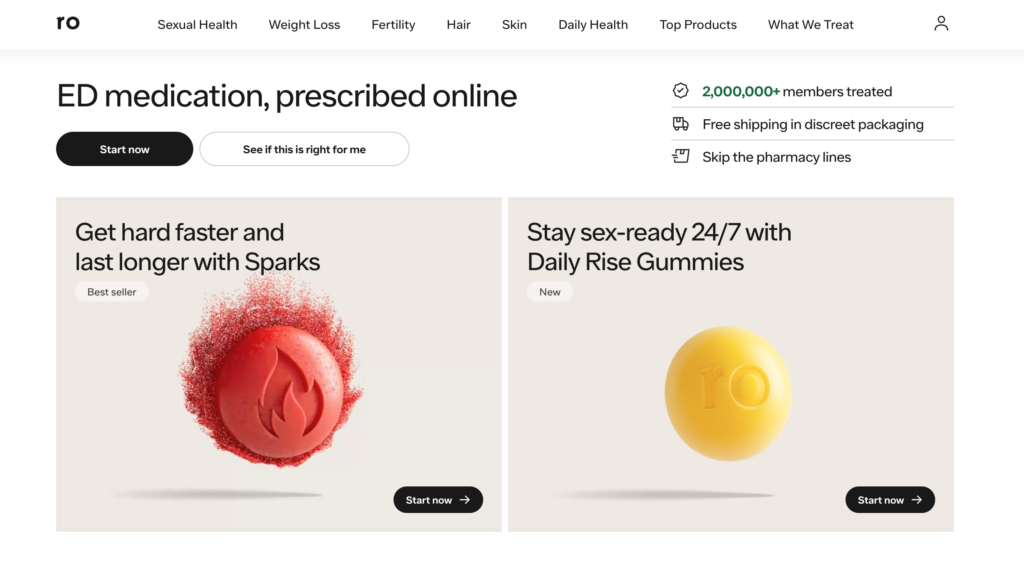
Task: Select Top Products in navigation
Action: click(x=697, y=25)
